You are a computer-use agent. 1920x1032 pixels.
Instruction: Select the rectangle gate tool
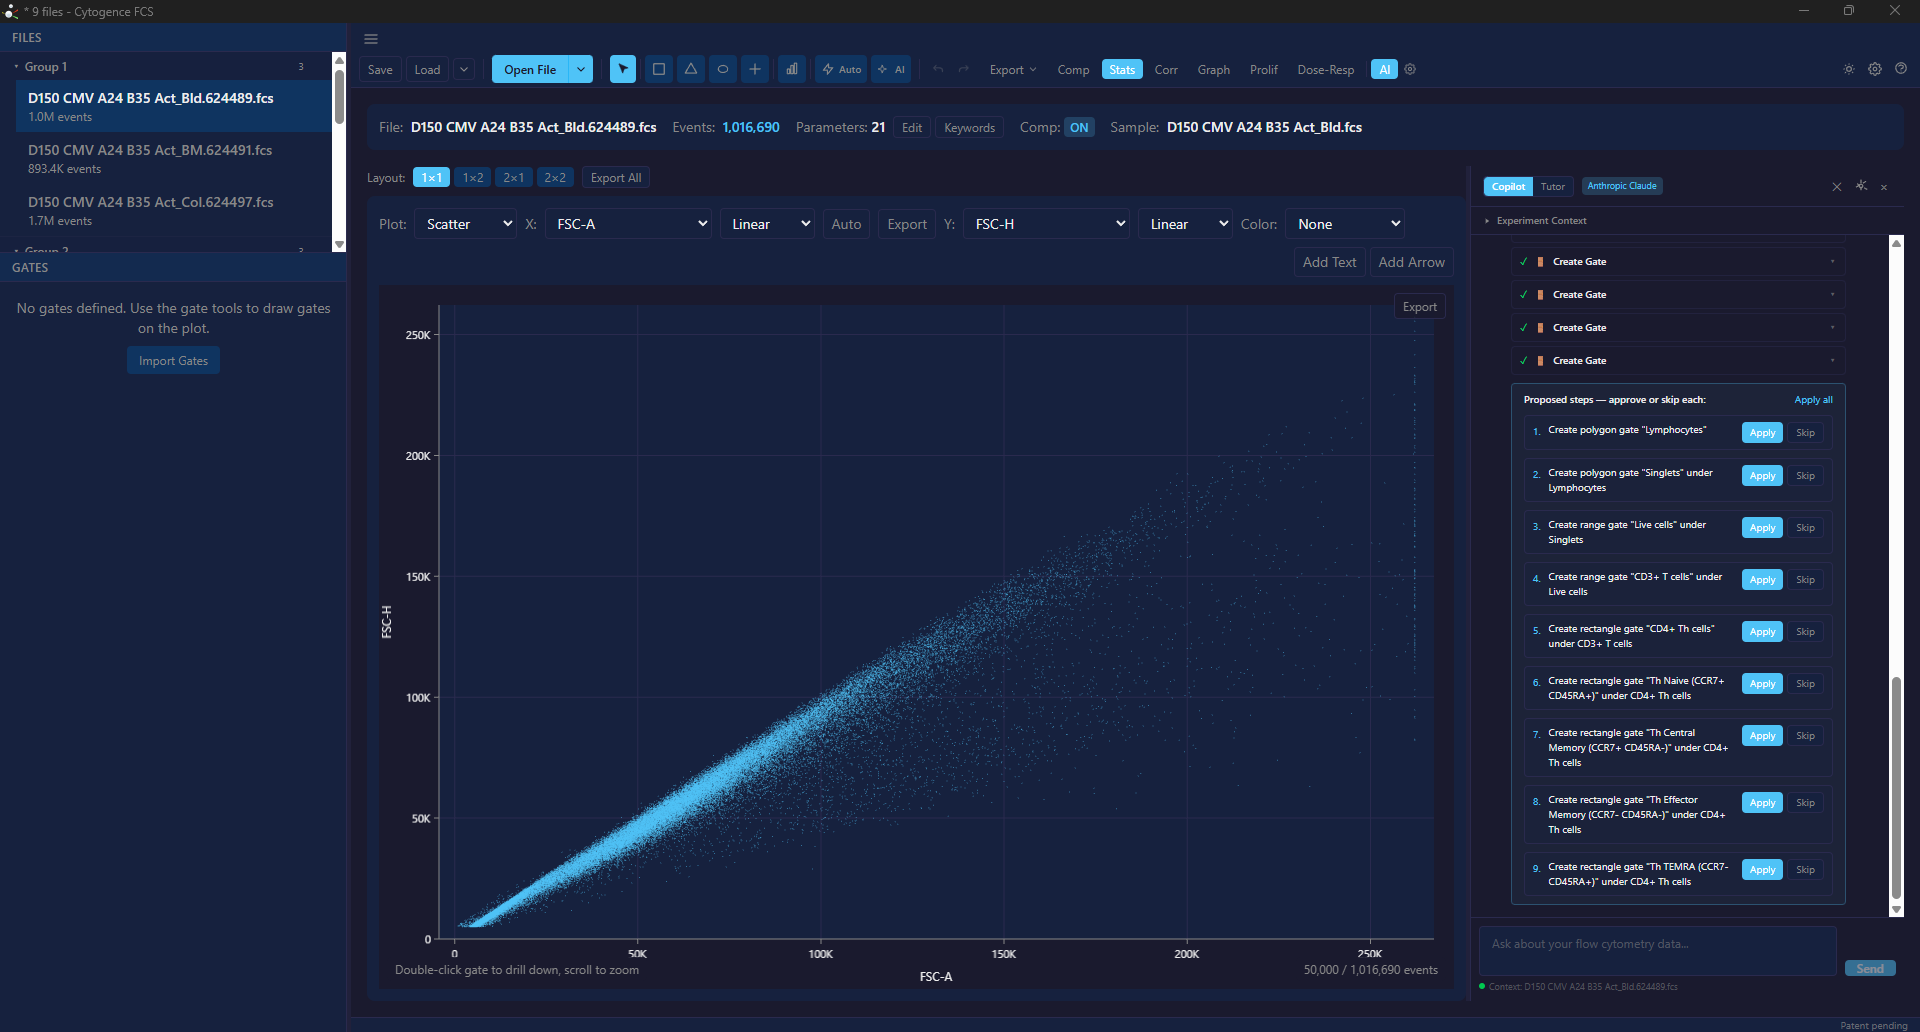[658, 69]
